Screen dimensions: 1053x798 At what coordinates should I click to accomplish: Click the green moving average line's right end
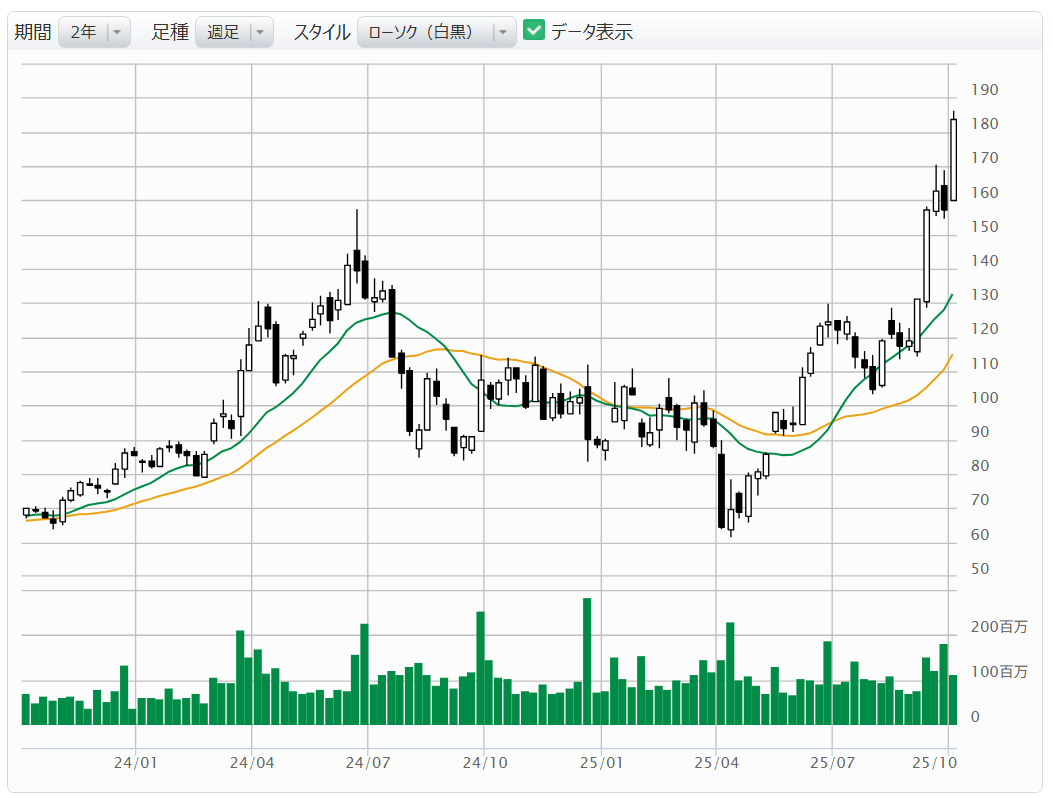(x=951, y=296)
